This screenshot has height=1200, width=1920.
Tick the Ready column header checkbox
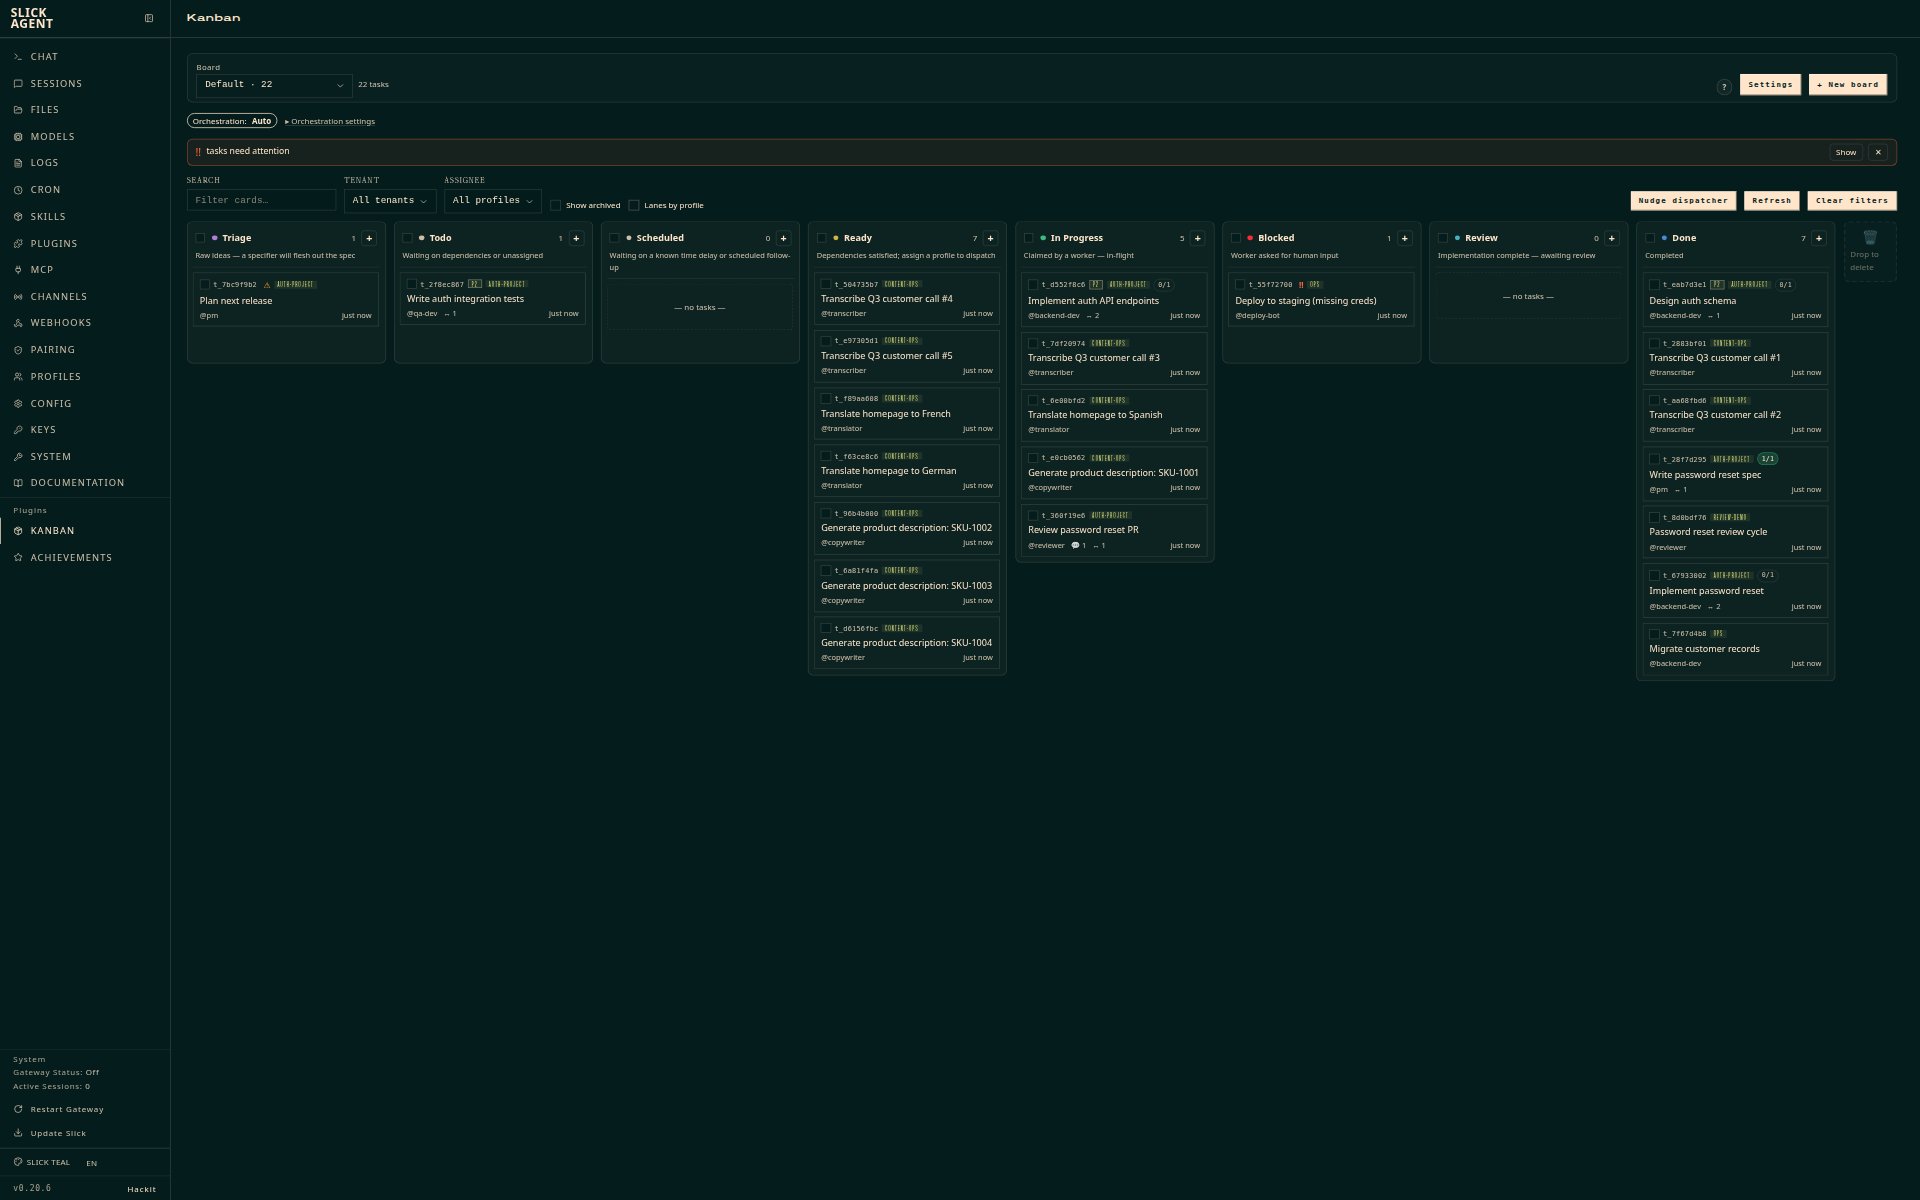821,238
